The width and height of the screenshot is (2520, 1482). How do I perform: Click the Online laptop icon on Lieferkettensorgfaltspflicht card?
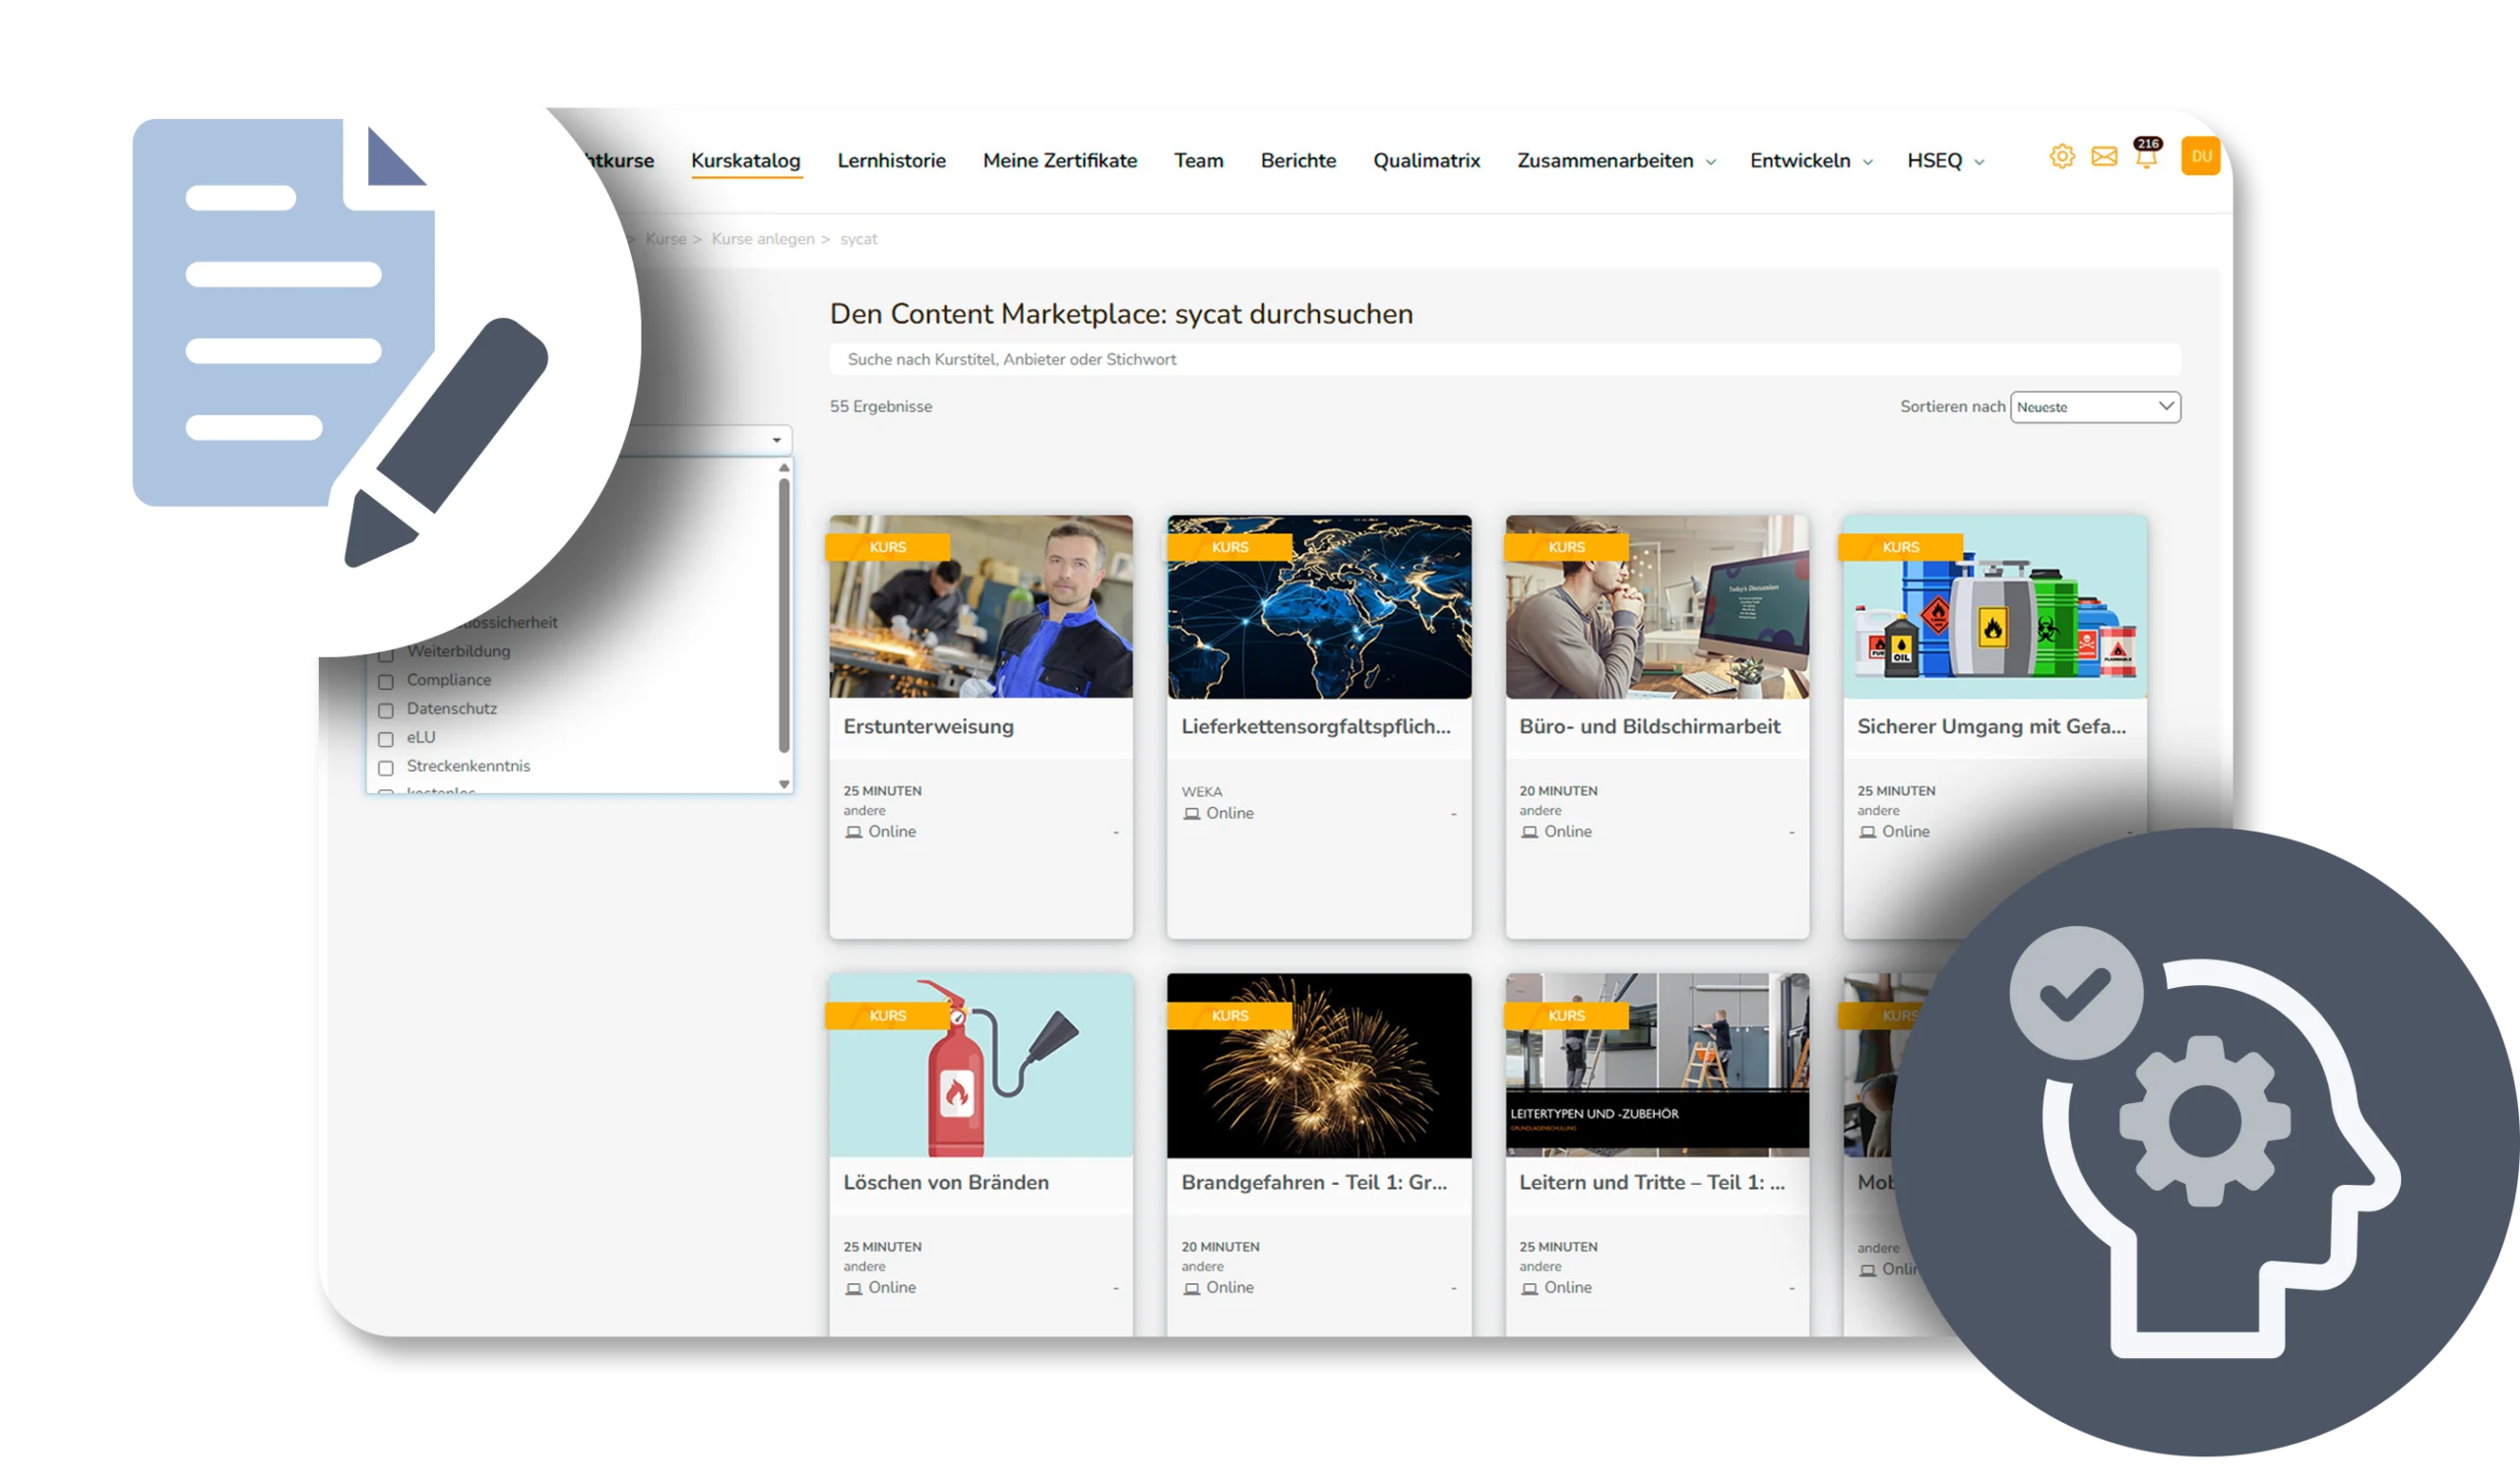[1191, 814]
